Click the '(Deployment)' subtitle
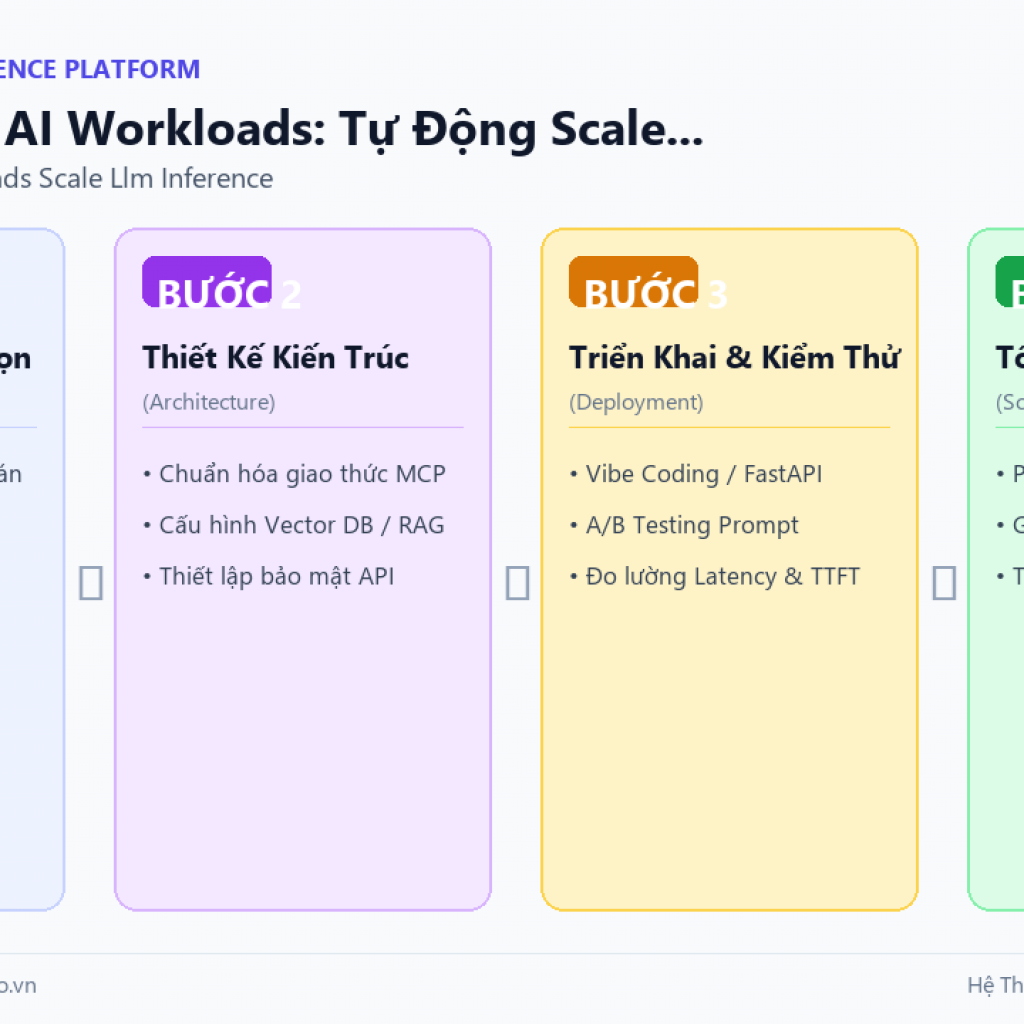 [636, 402]
